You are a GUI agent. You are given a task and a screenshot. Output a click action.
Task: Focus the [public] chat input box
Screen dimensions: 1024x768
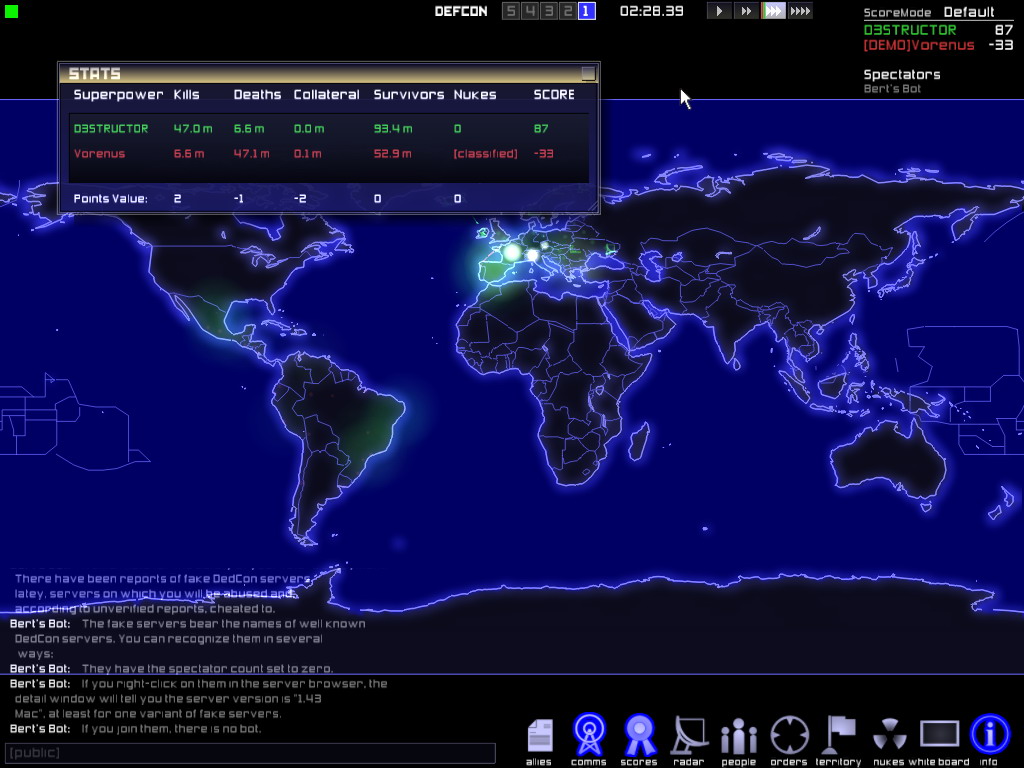[250, 753]
